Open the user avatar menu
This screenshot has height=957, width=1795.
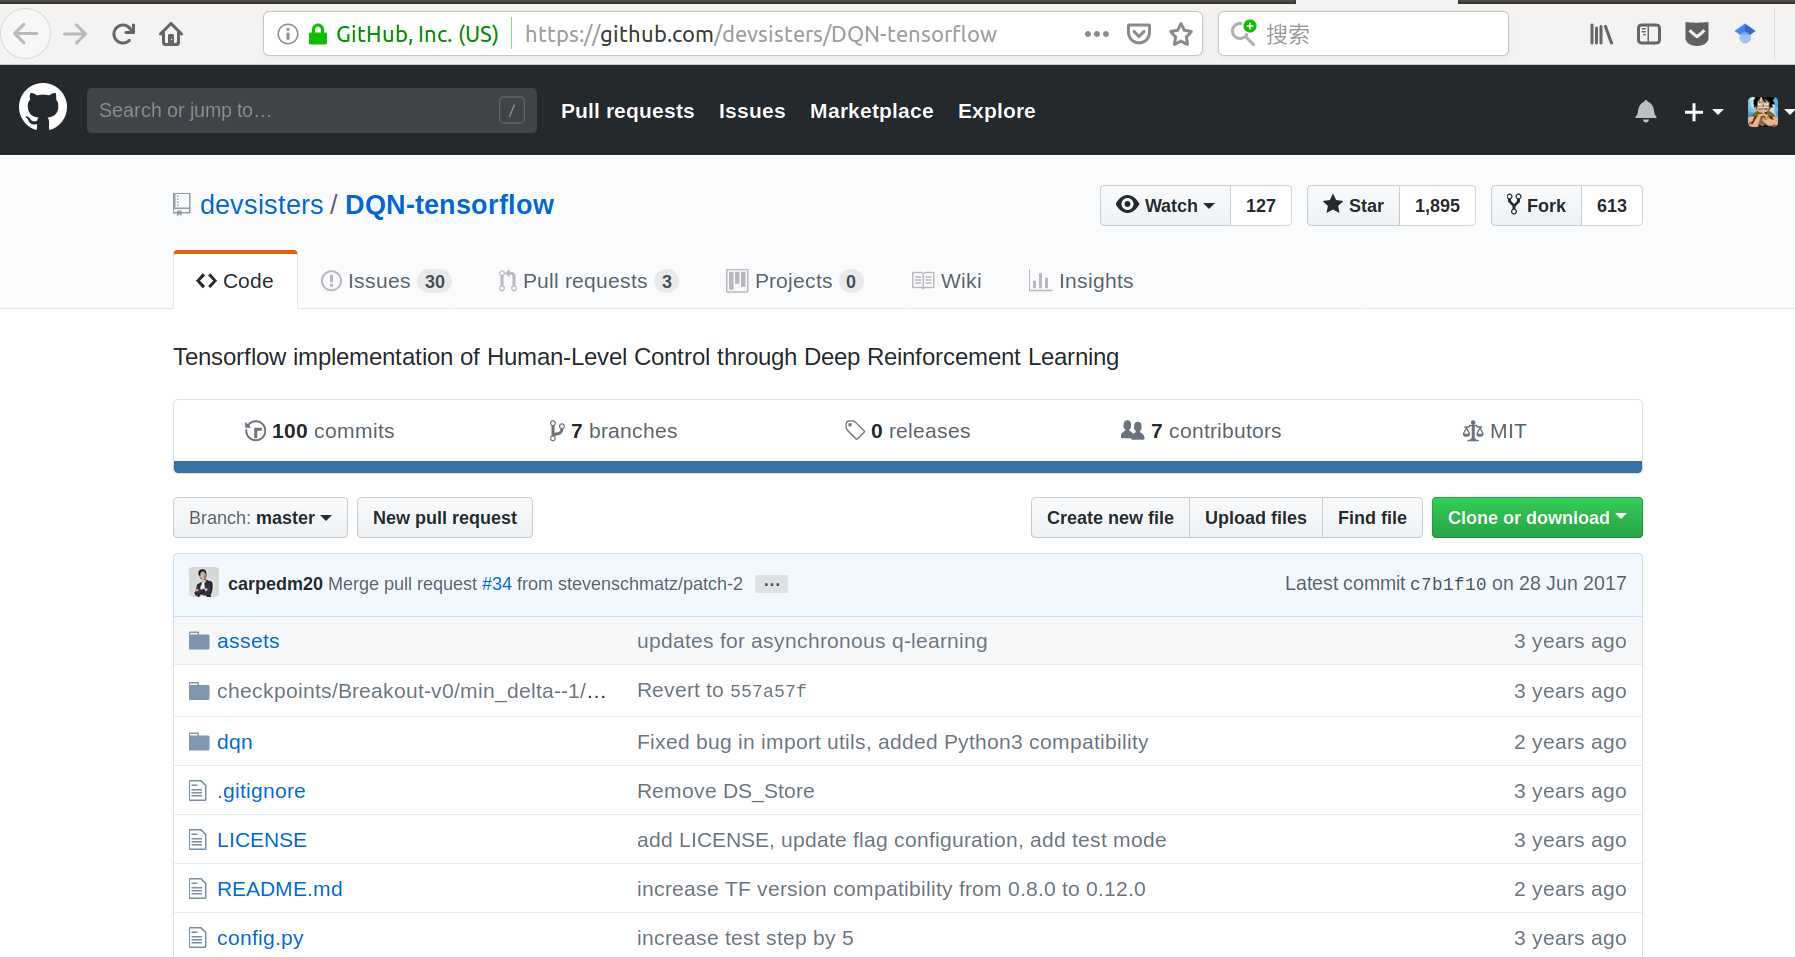coord(1770,111)
